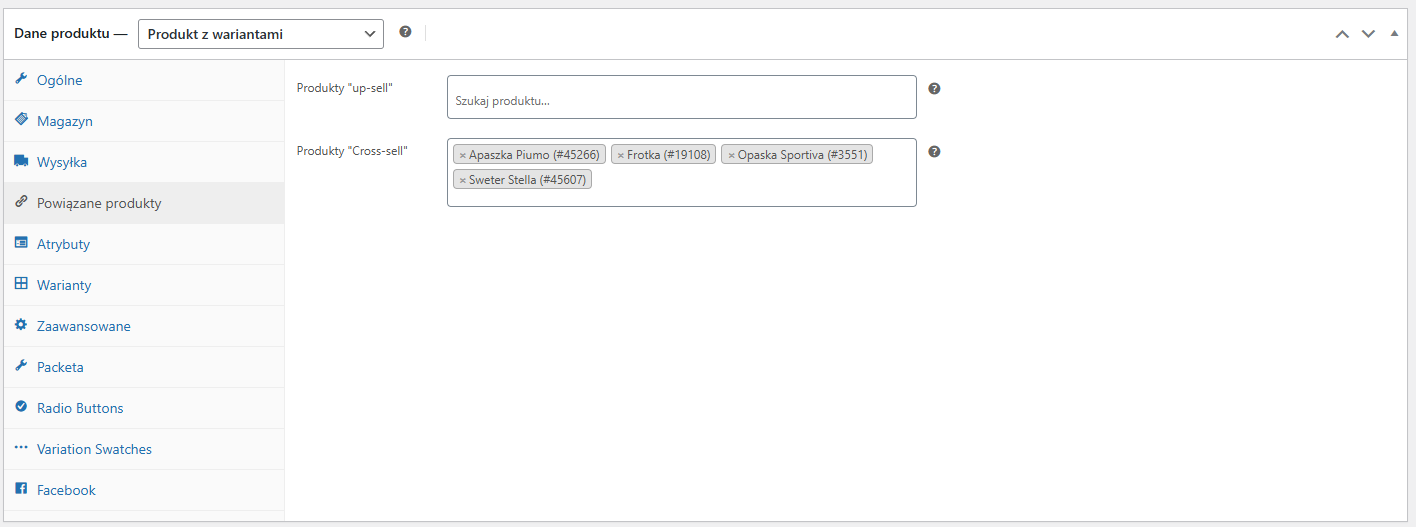Open the Radio Buttons tab

(80, 408)
